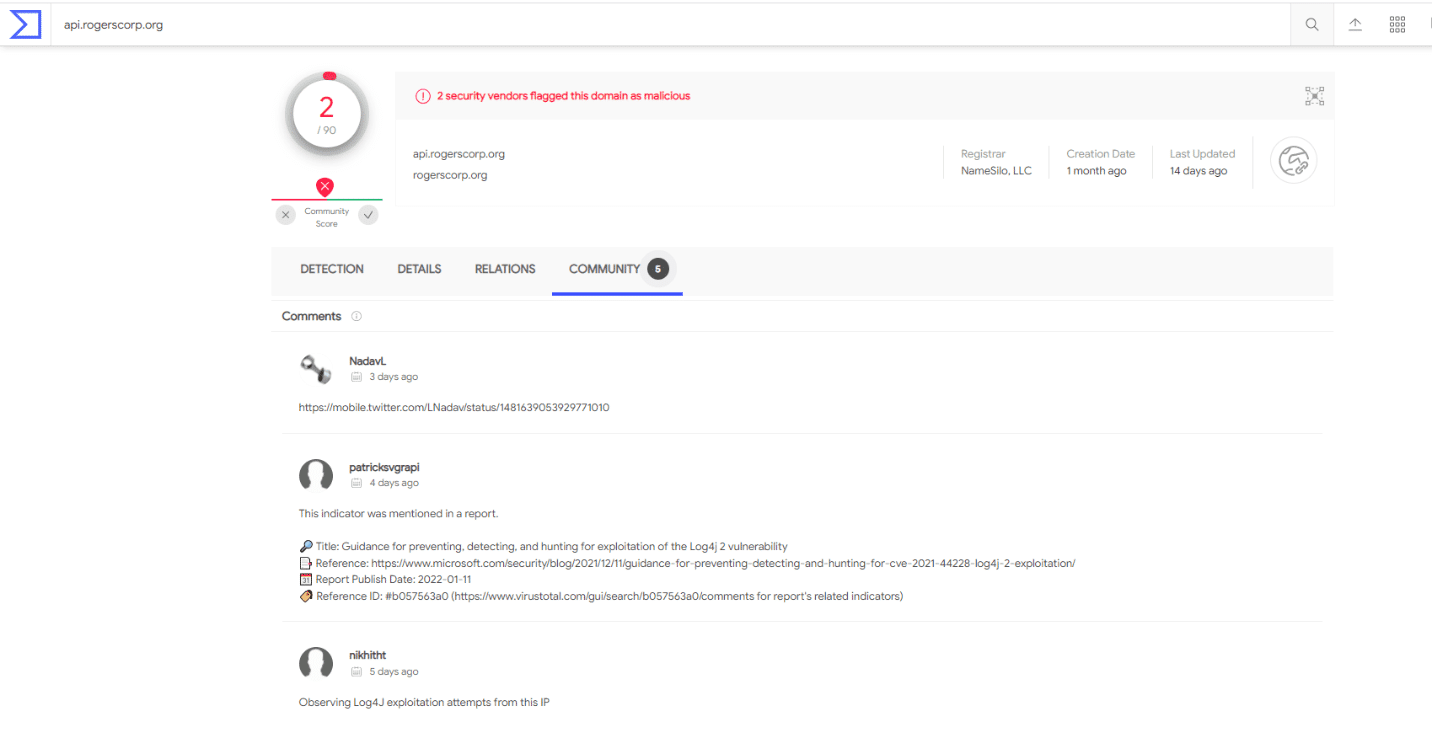Click the calendar icon by 3 days ago

tap(356, 377)
